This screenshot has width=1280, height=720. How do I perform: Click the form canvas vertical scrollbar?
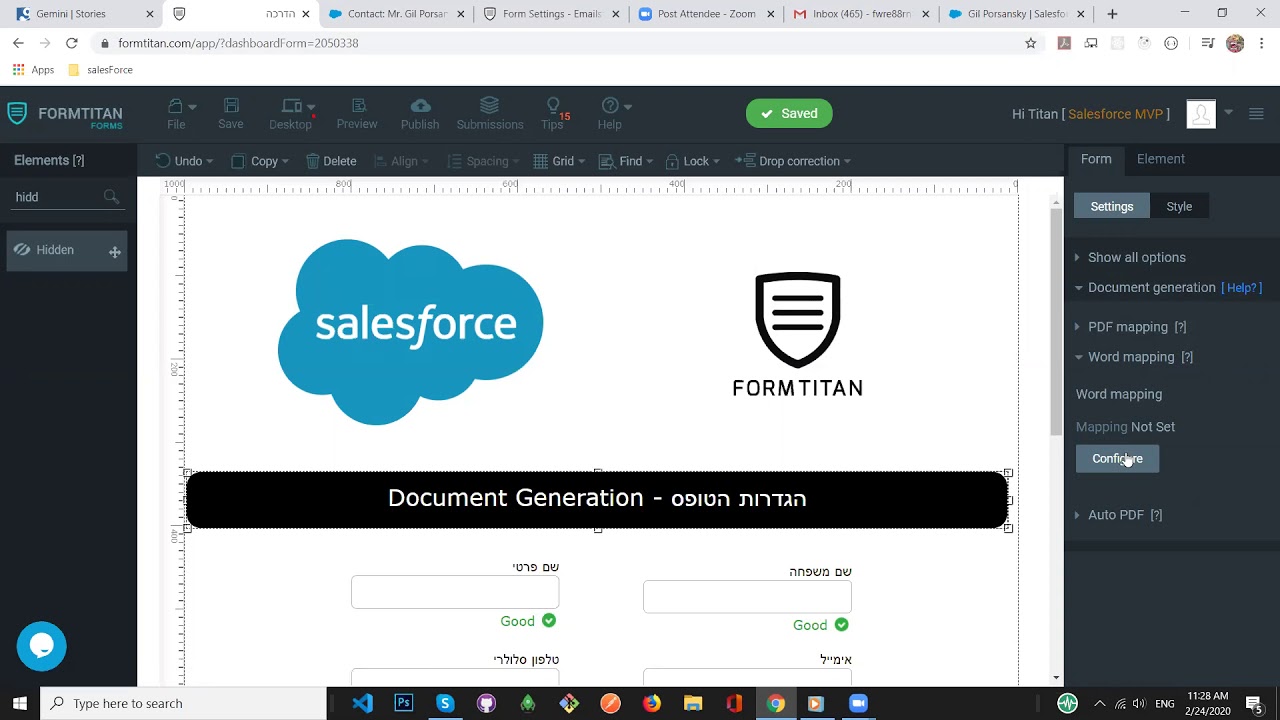coord(1056,324)
